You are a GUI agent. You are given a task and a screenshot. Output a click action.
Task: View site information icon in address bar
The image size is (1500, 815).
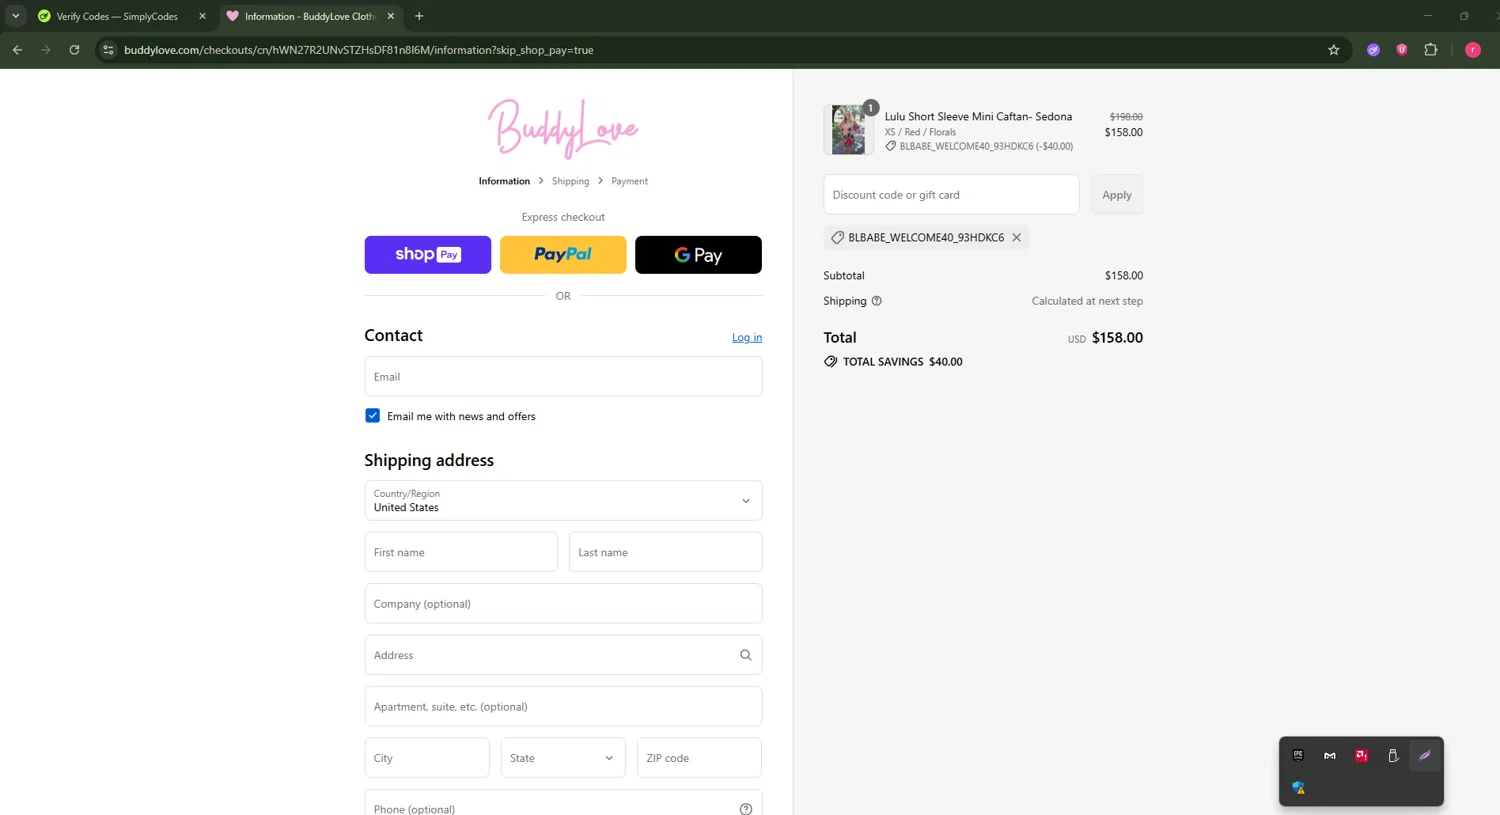pyautogui.click(x=108, y=50)
